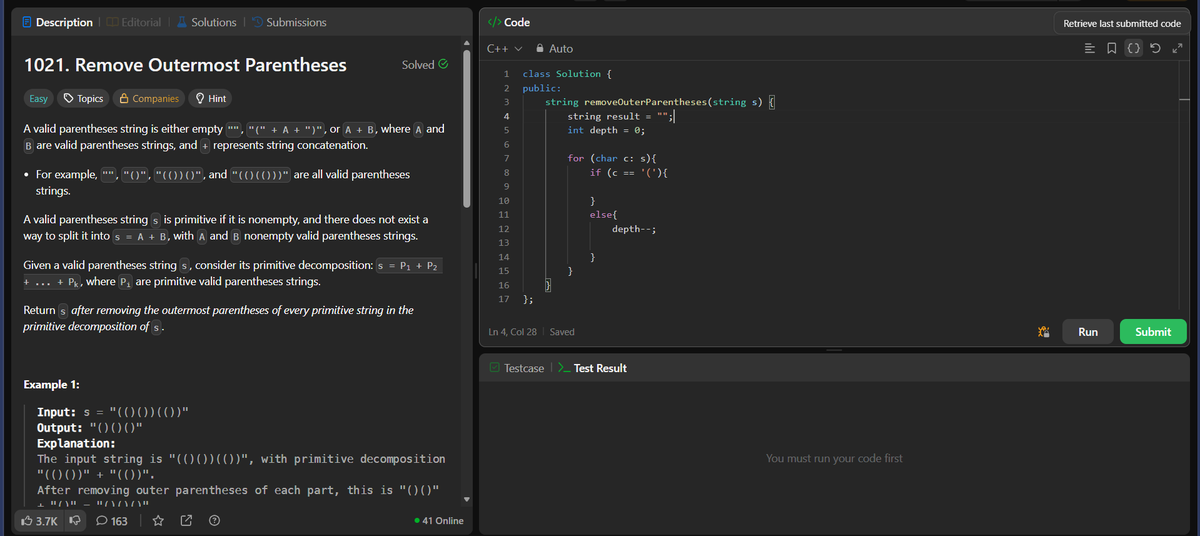
Task: Switch to the Submissions tab
Action: coord(288,22)
